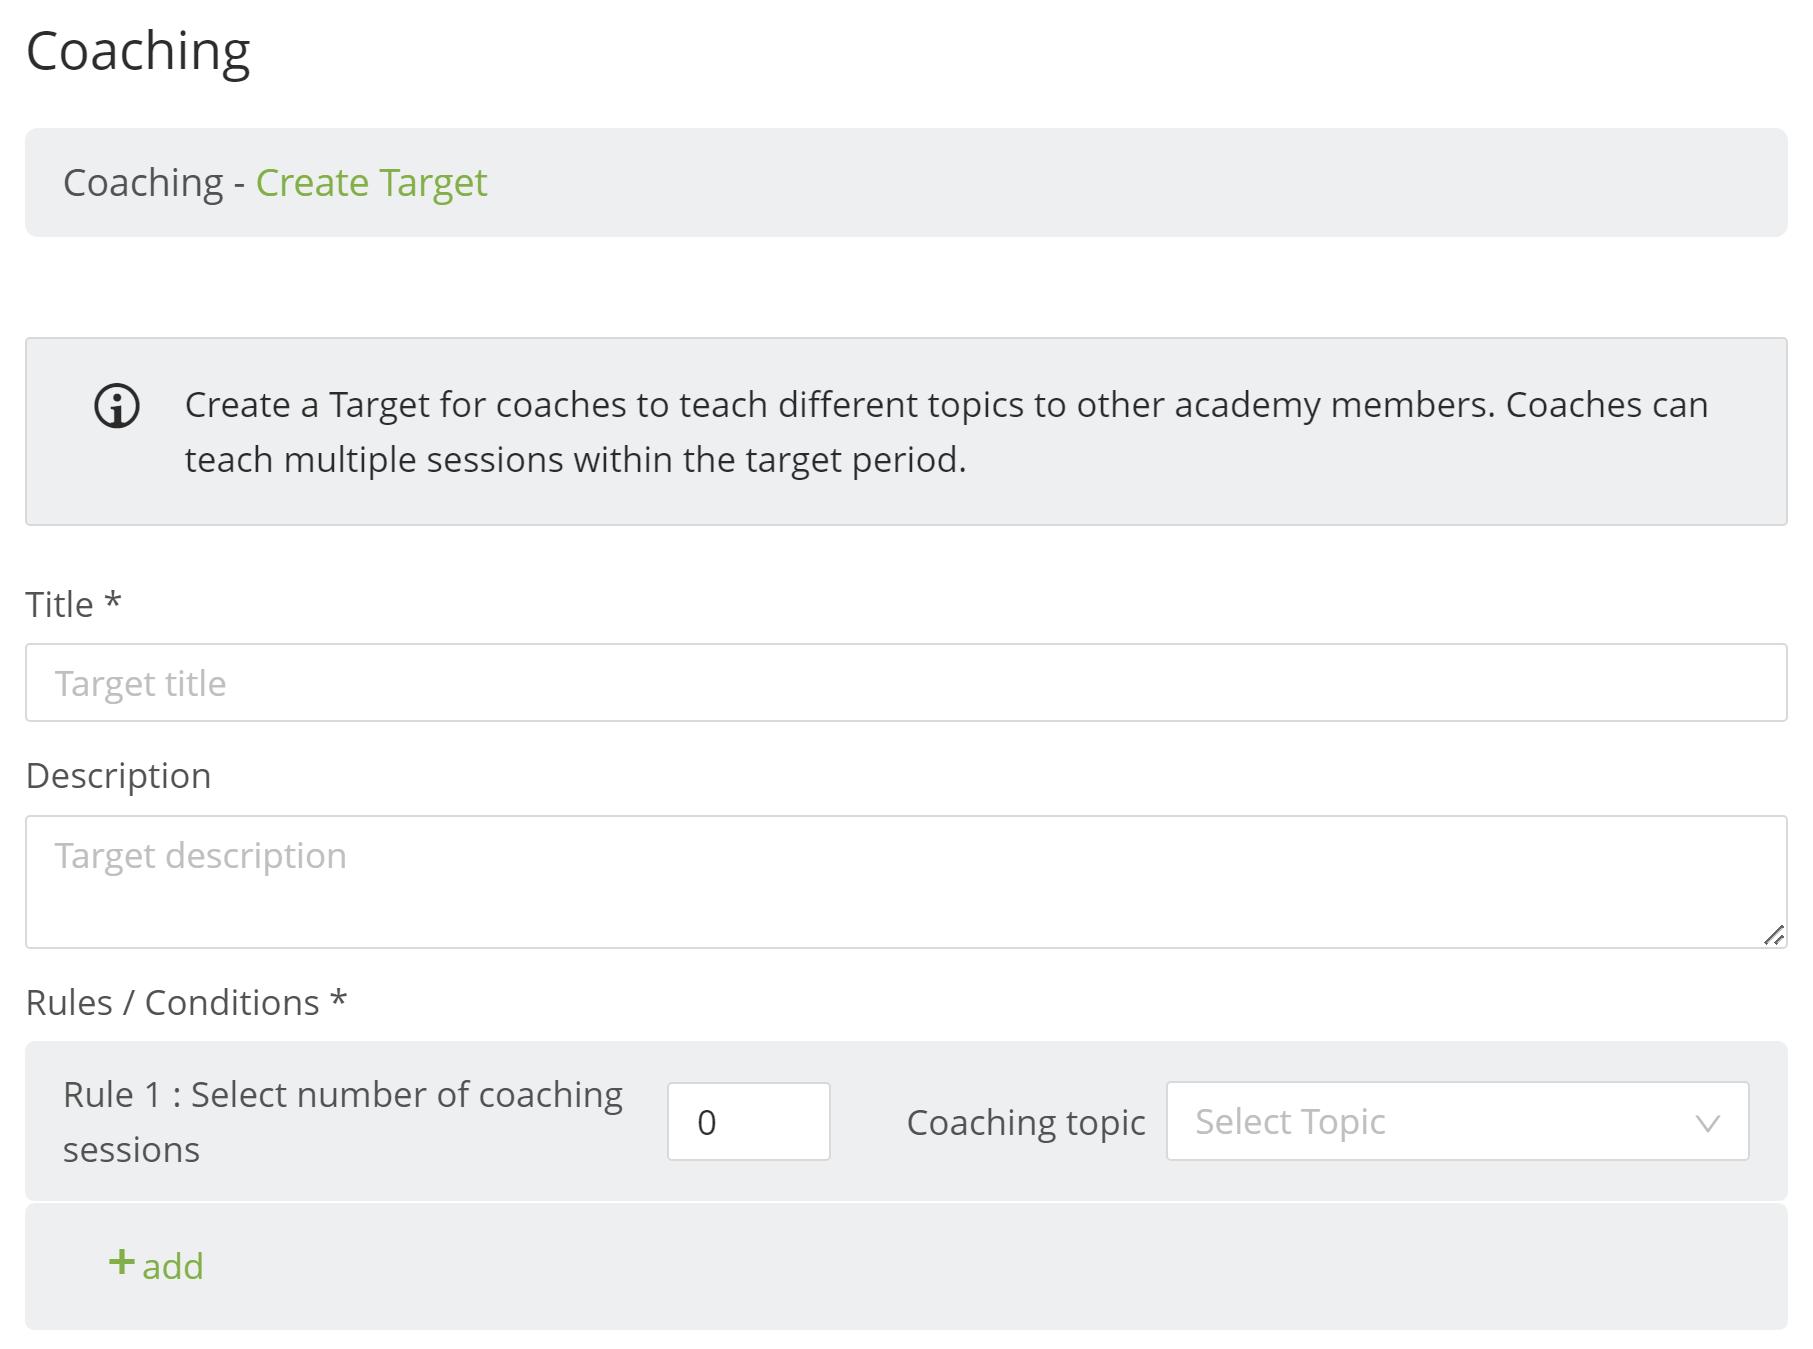Click the asterisk next to Title
The width and height of the screenshot is (1813, 1349).
(x=113, y=600)
